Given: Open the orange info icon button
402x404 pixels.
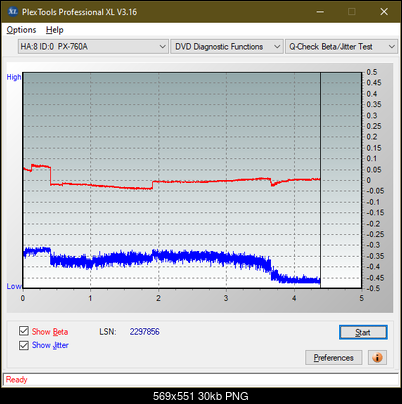Looking at the screenshot, I should [x=377, y=358].
